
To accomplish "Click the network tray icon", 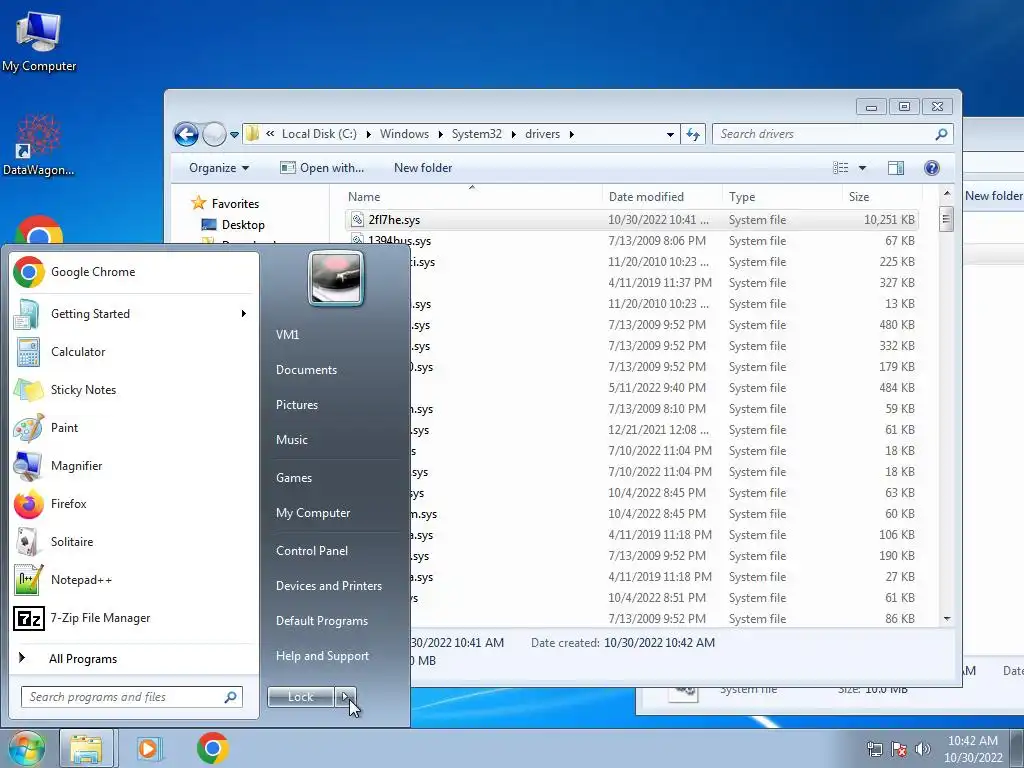I will point(874,748).
